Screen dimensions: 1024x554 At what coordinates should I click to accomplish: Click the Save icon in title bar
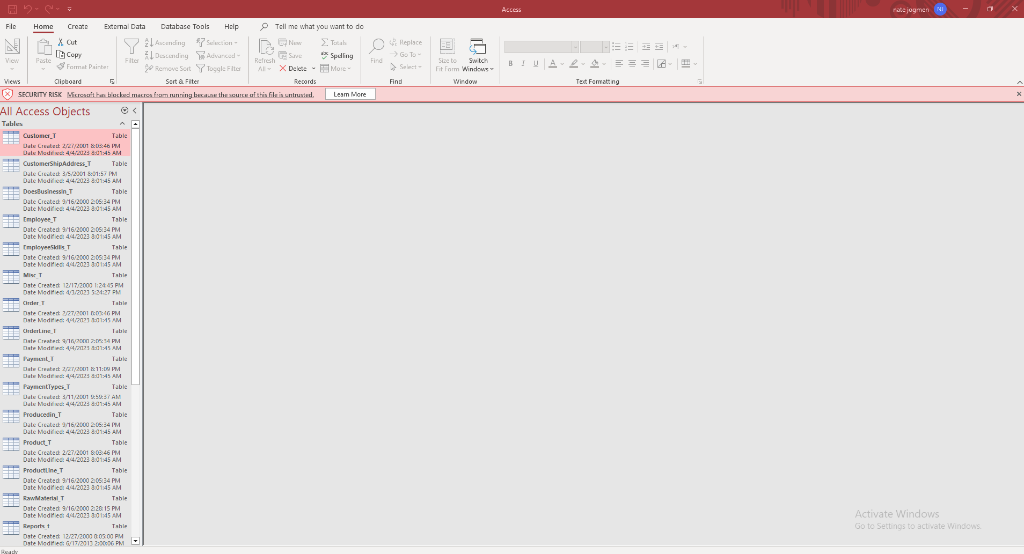(12, 9)
